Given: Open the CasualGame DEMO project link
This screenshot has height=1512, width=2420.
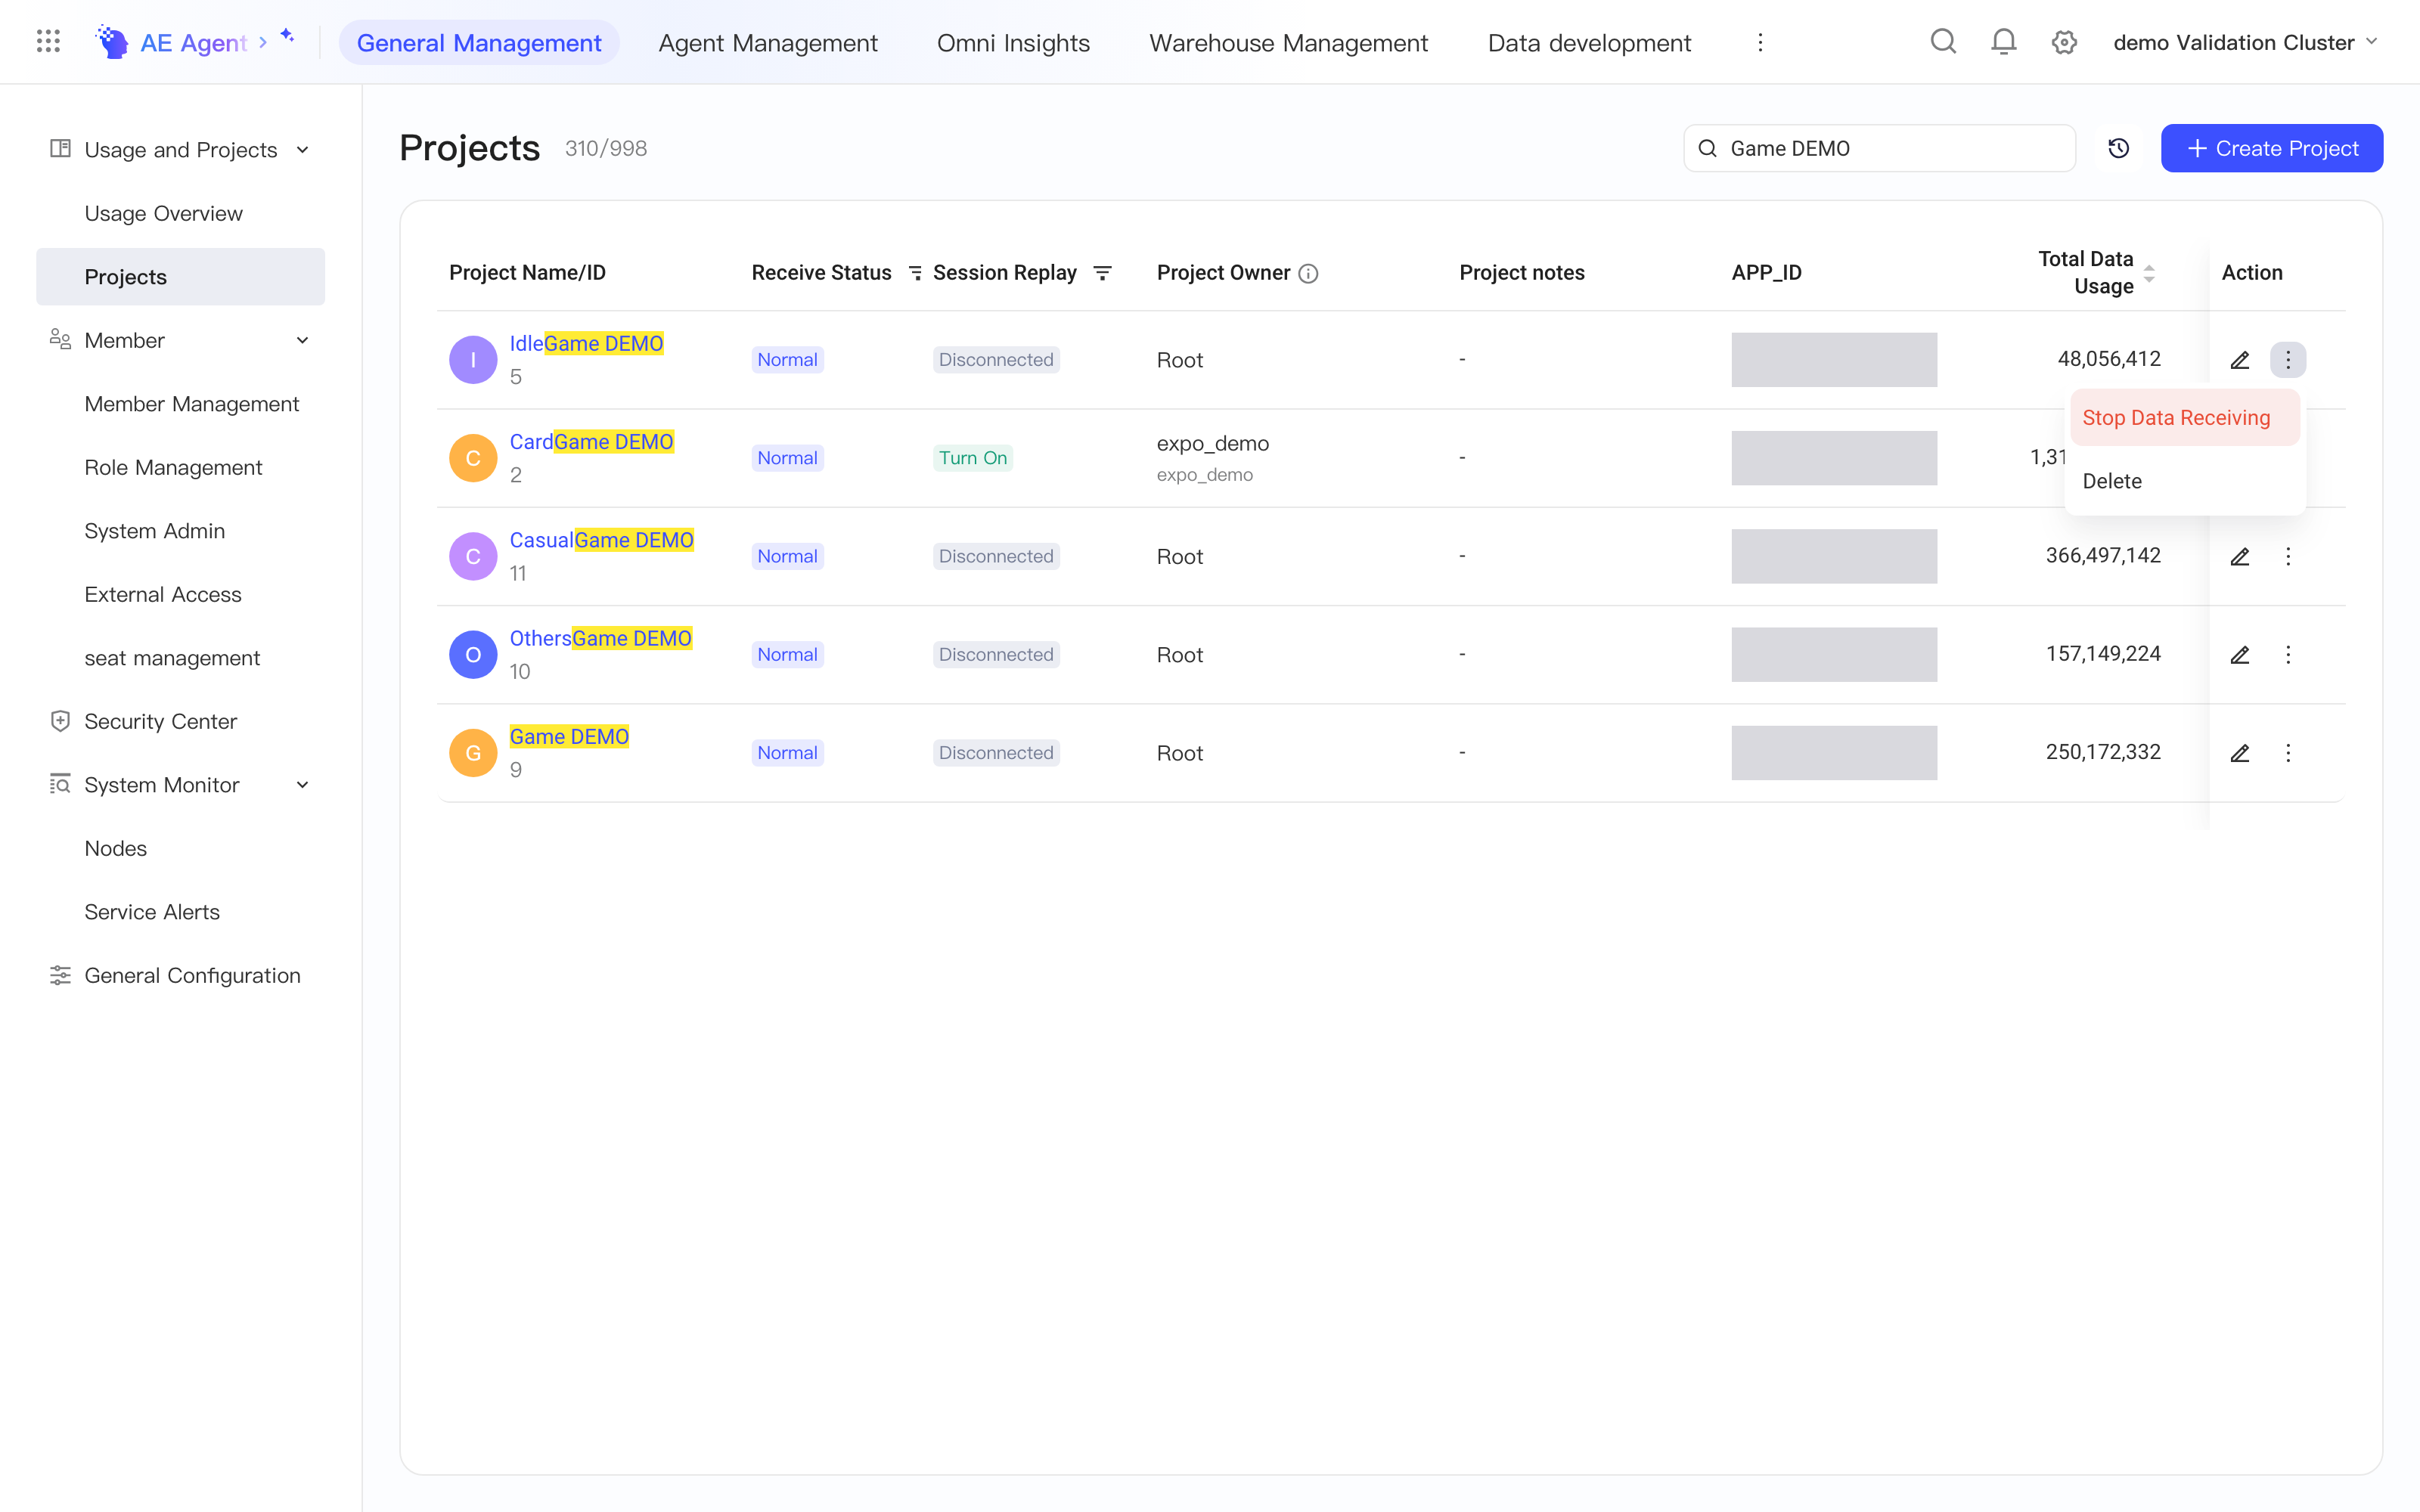Looking at the screenshot, I should [601, 540].
